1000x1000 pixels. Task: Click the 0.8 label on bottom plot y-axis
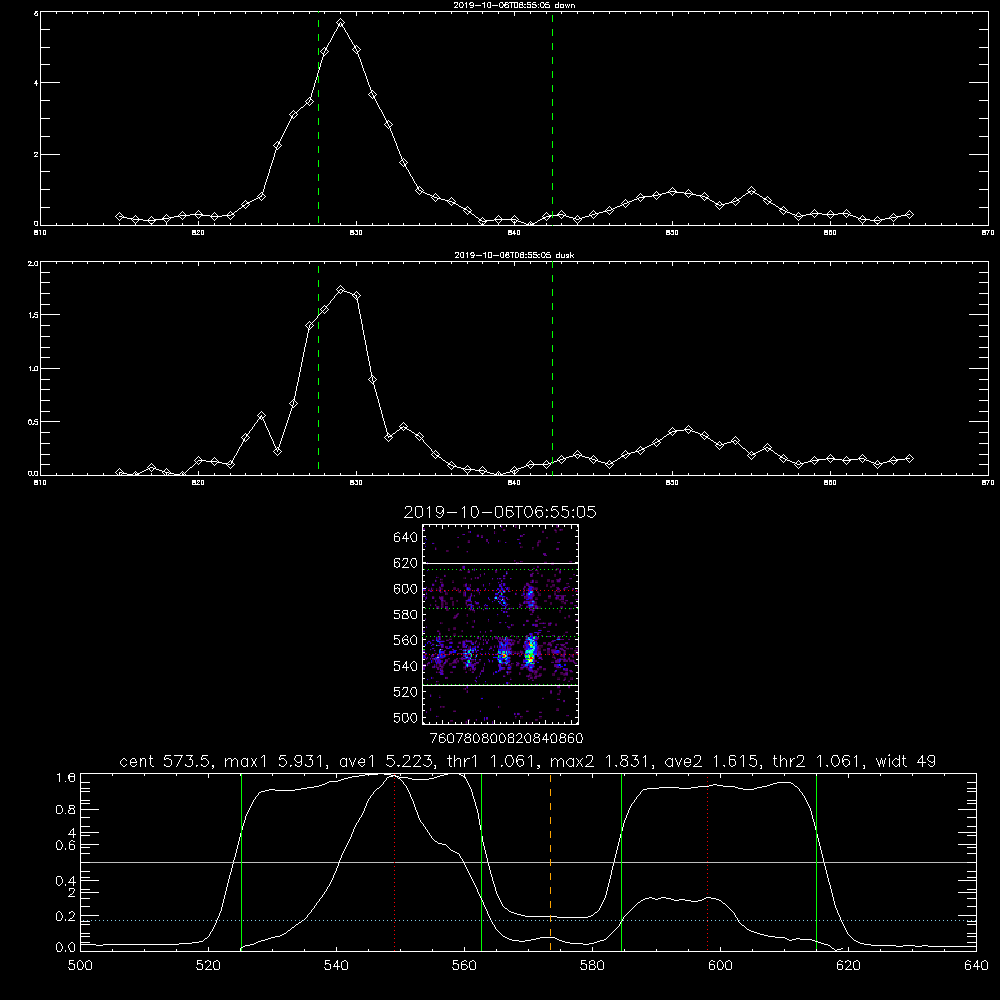point(66,810)
